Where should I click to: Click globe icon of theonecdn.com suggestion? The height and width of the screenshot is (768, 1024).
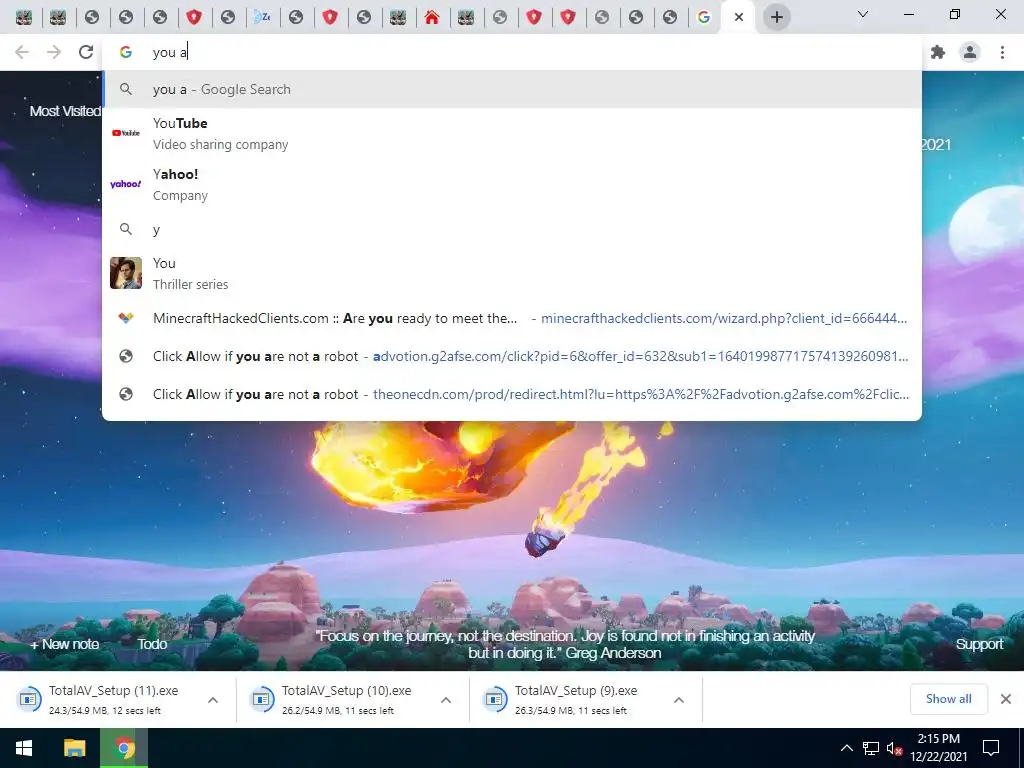pos(126,394)
